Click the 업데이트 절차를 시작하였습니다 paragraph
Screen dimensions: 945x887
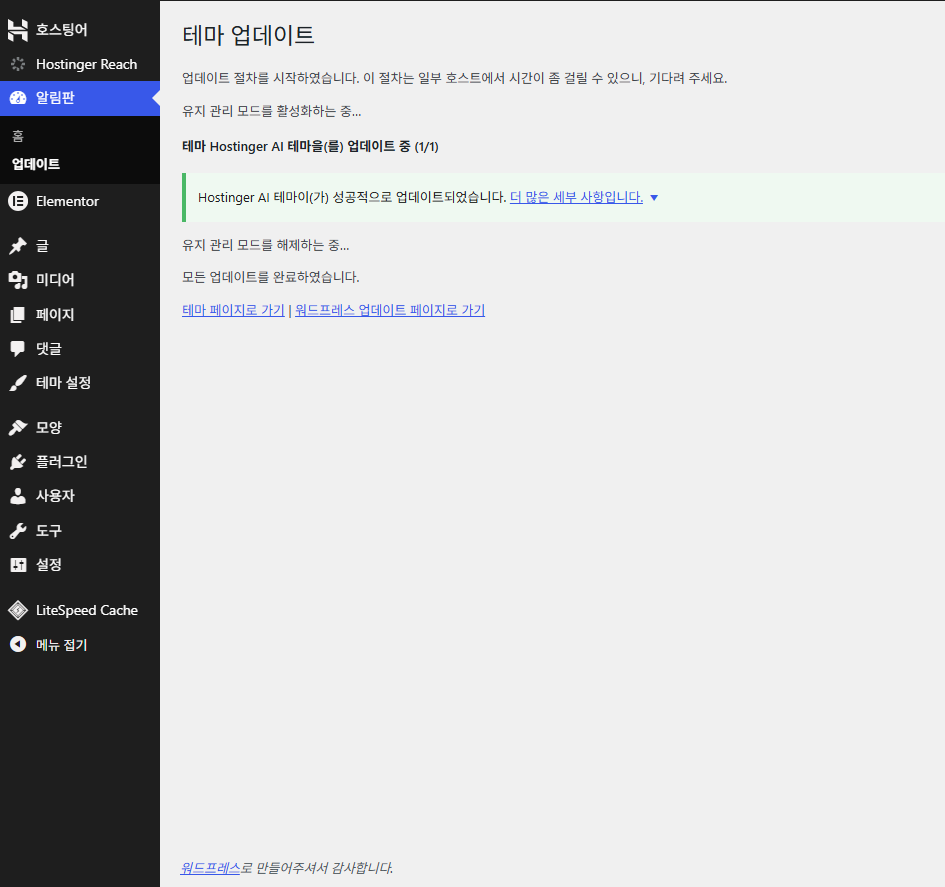coord(455,78)
